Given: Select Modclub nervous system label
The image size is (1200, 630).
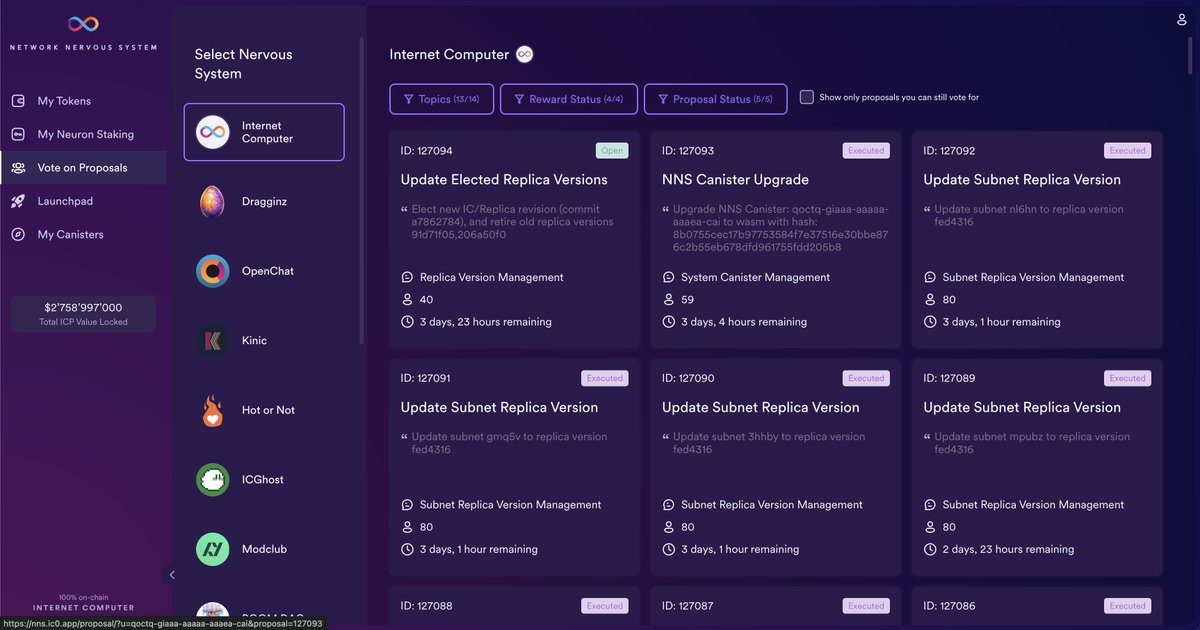Looking at the screenshot, I should pos(264,549).
